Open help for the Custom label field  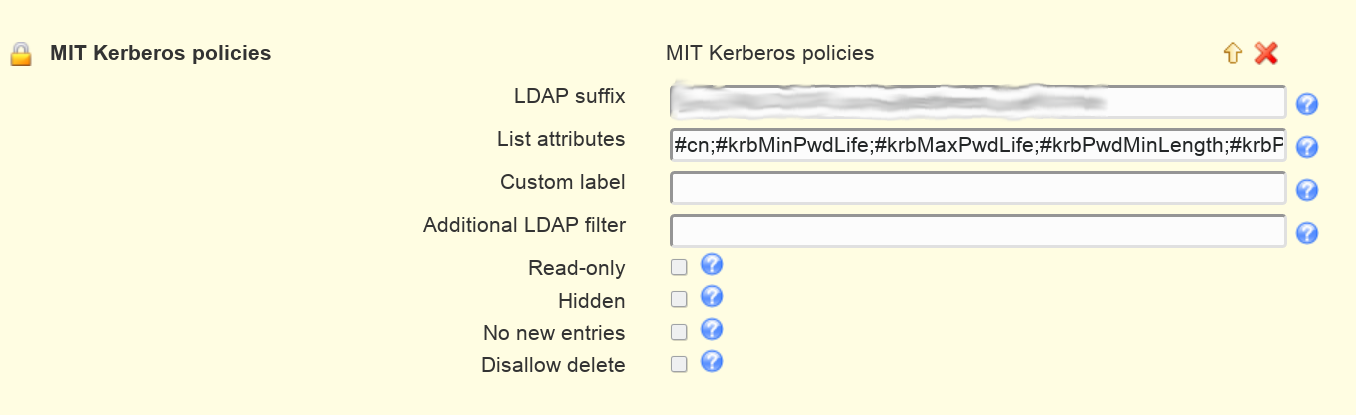click(x=1307, y=190)
